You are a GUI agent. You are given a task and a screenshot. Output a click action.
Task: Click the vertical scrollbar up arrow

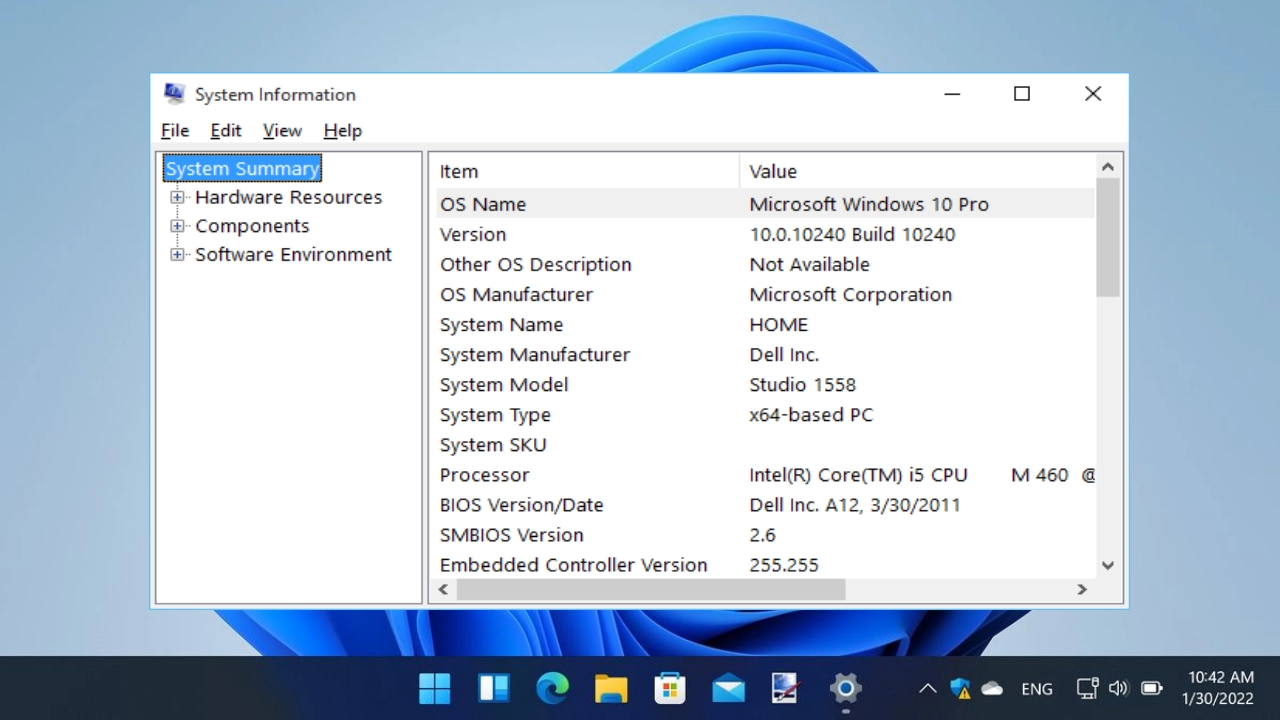click(x=1108, y=167)
